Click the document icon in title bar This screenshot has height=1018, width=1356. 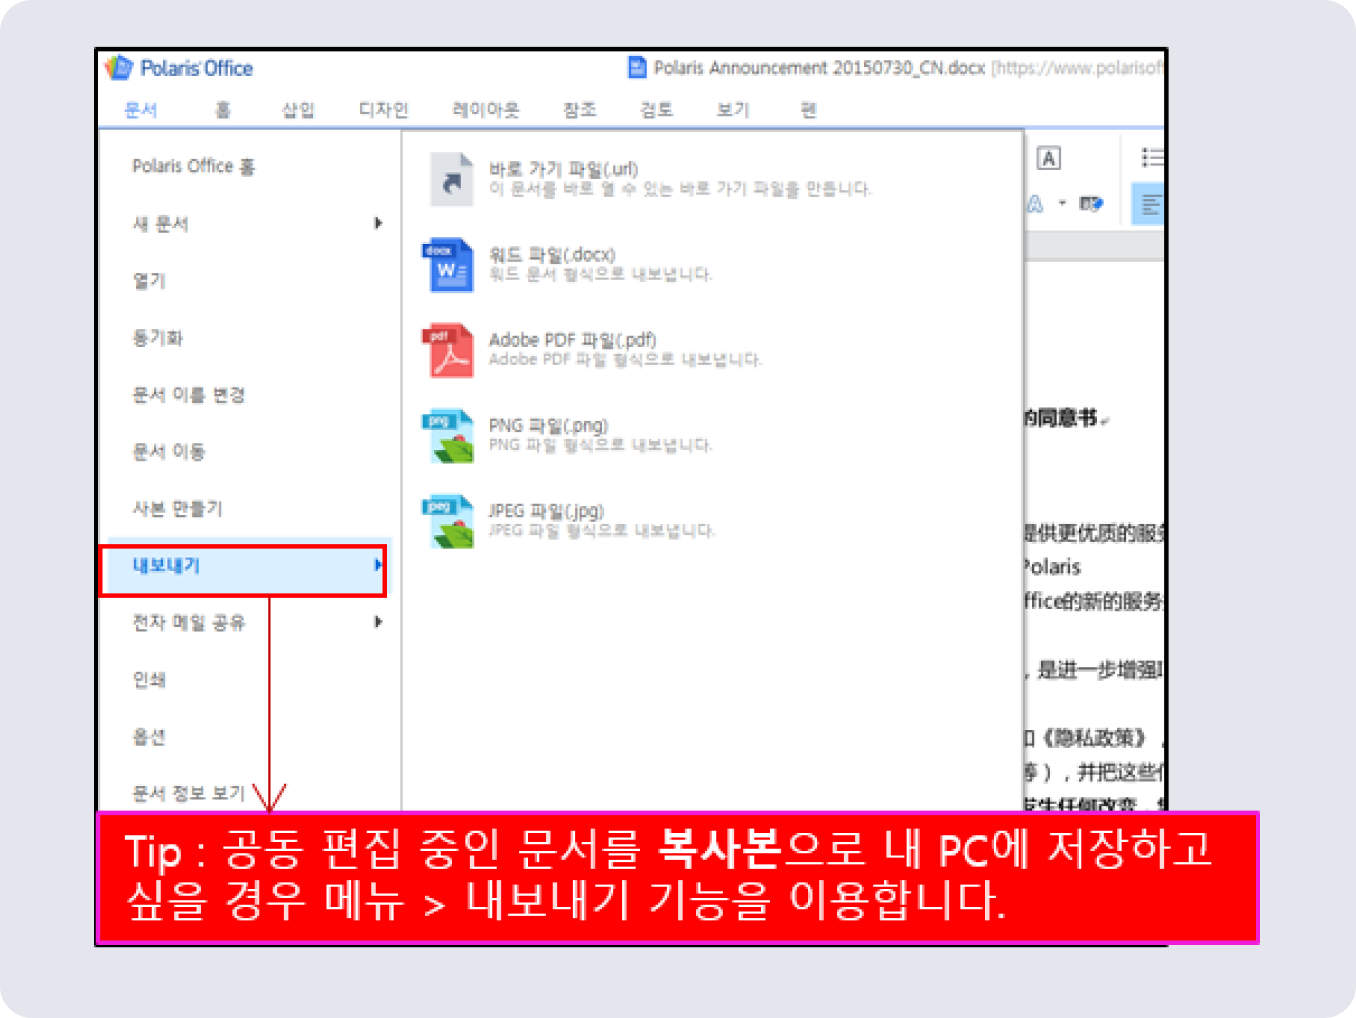(x=636, y=67)
